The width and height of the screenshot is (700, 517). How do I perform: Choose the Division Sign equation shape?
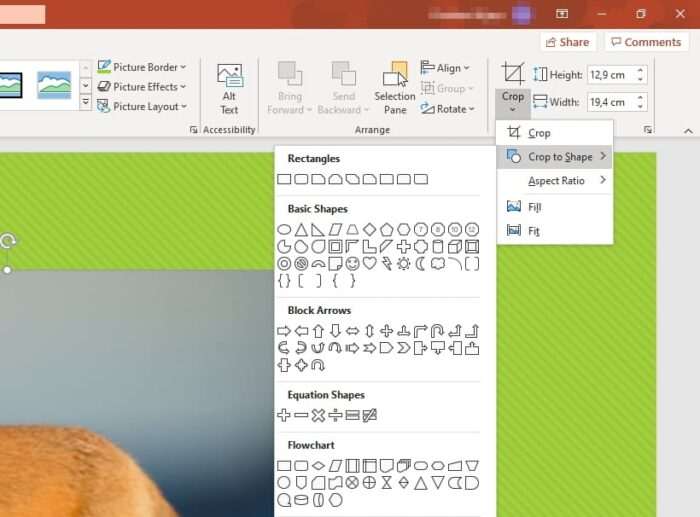(335, 416)
